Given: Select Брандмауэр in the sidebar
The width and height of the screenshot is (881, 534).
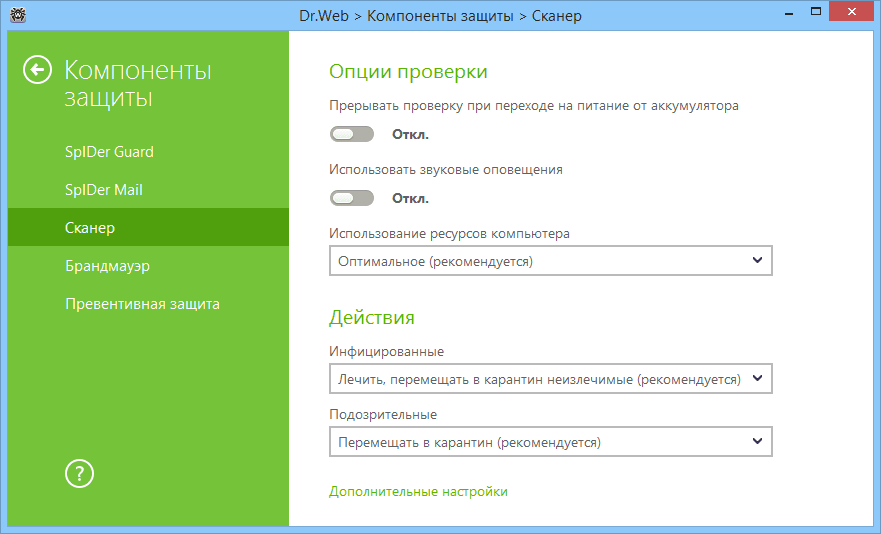Looking at the screenshot, I should point(148,265).
